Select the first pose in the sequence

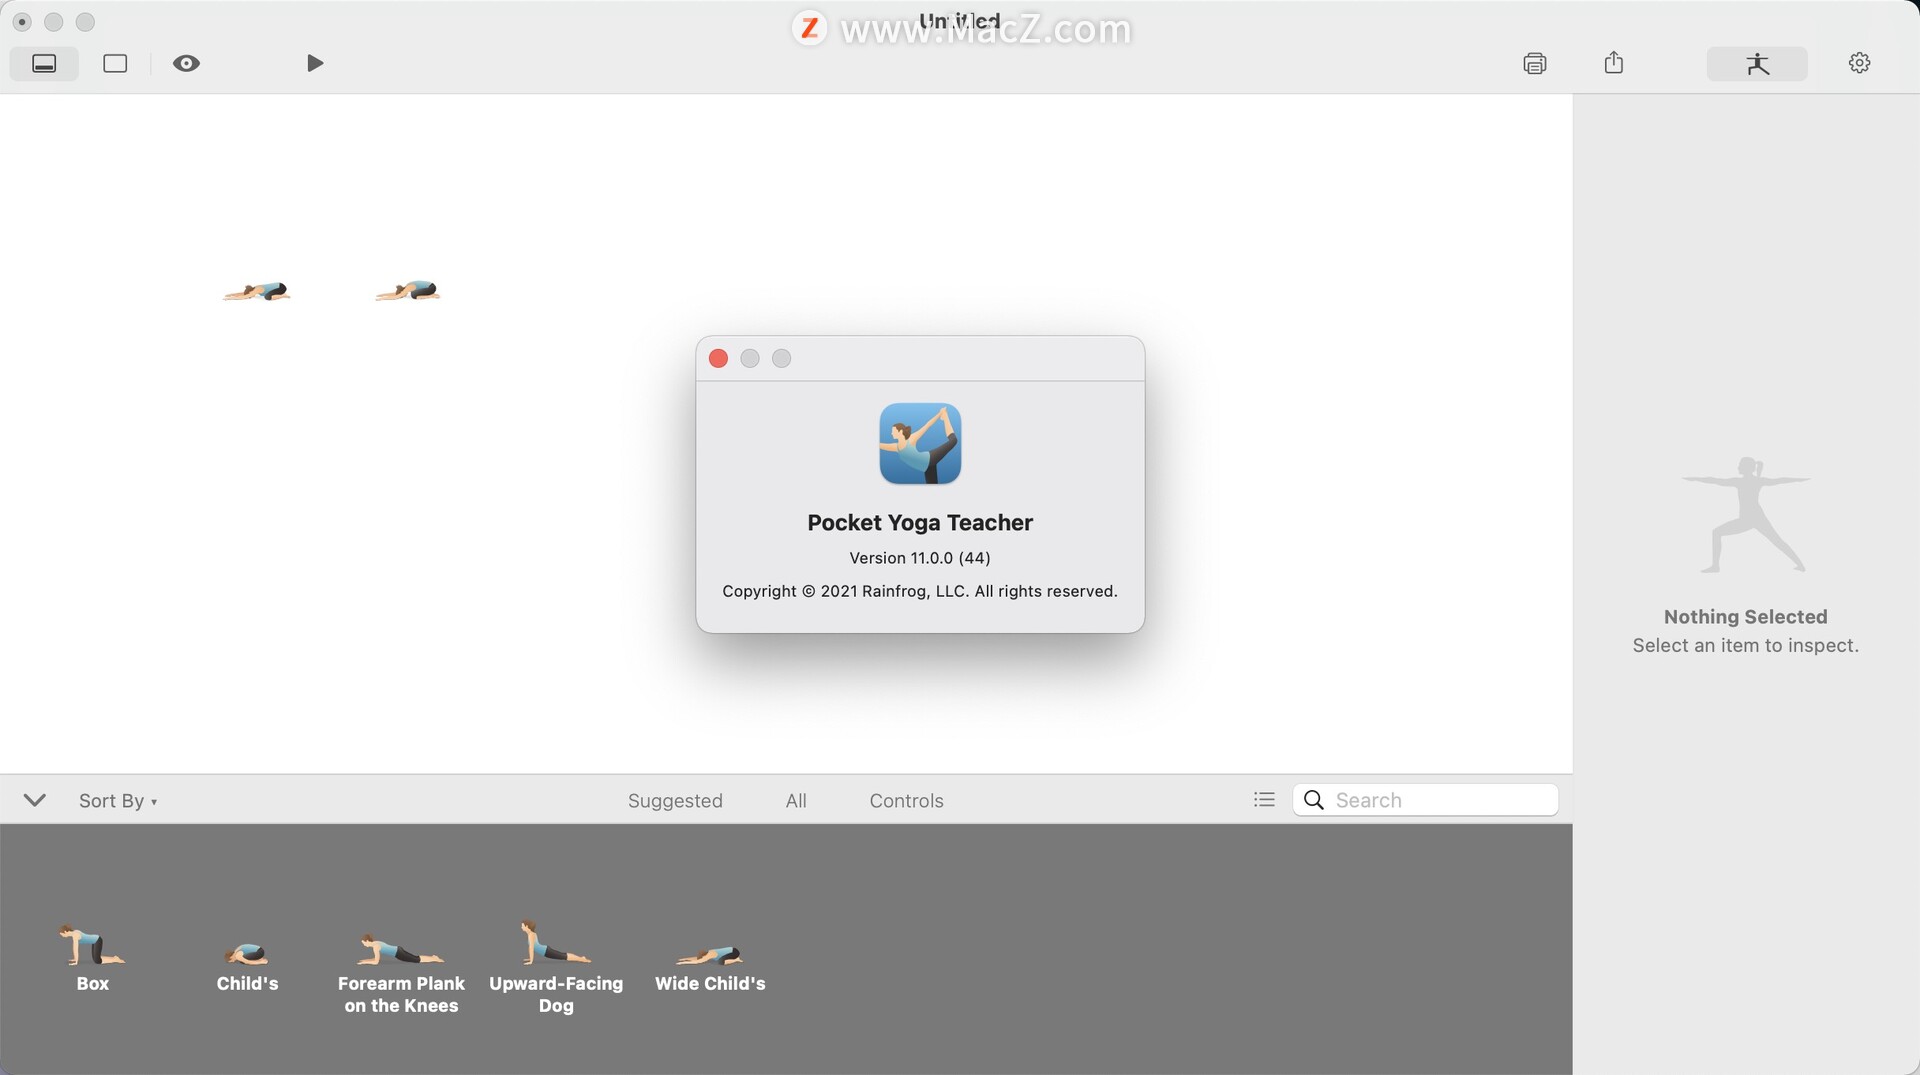tap(257, 291)
